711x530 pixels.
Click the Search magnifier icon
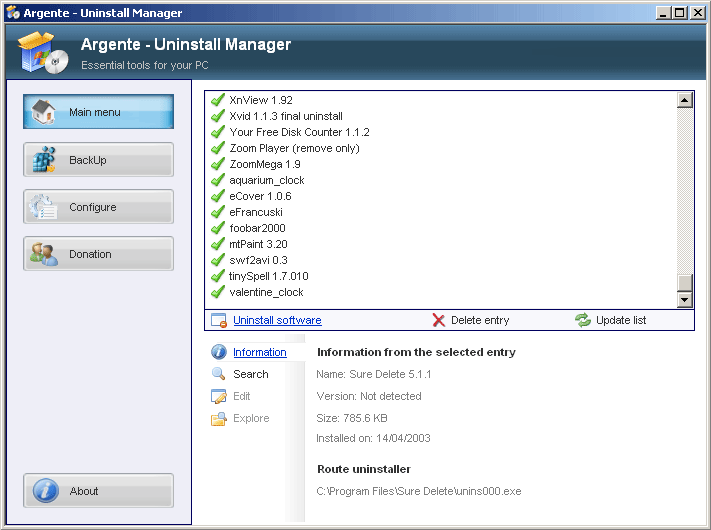(x=219, y=374)
